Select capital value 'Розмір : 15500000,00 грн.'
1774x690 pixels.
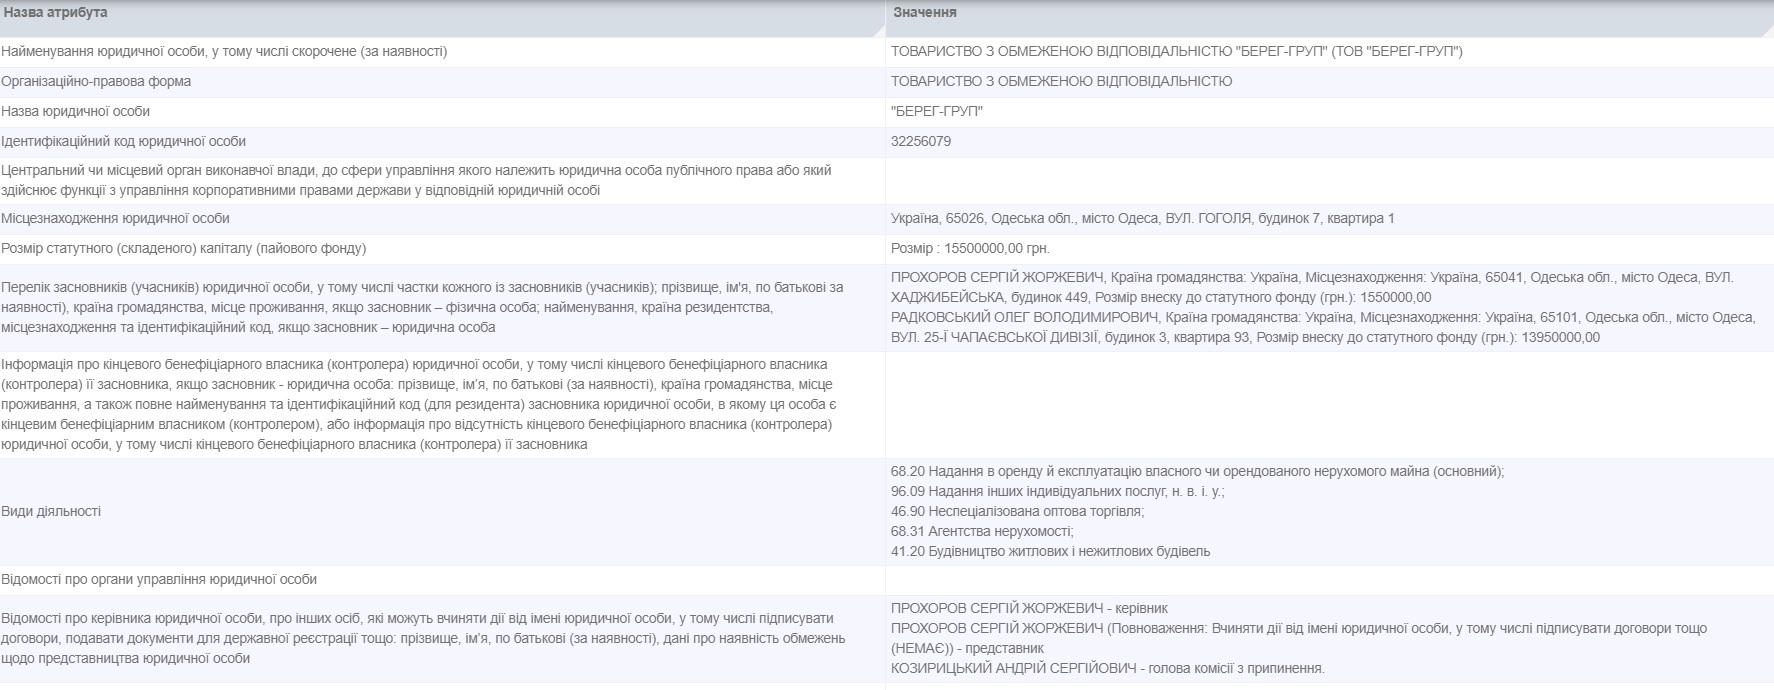click(x=971, y=248)
